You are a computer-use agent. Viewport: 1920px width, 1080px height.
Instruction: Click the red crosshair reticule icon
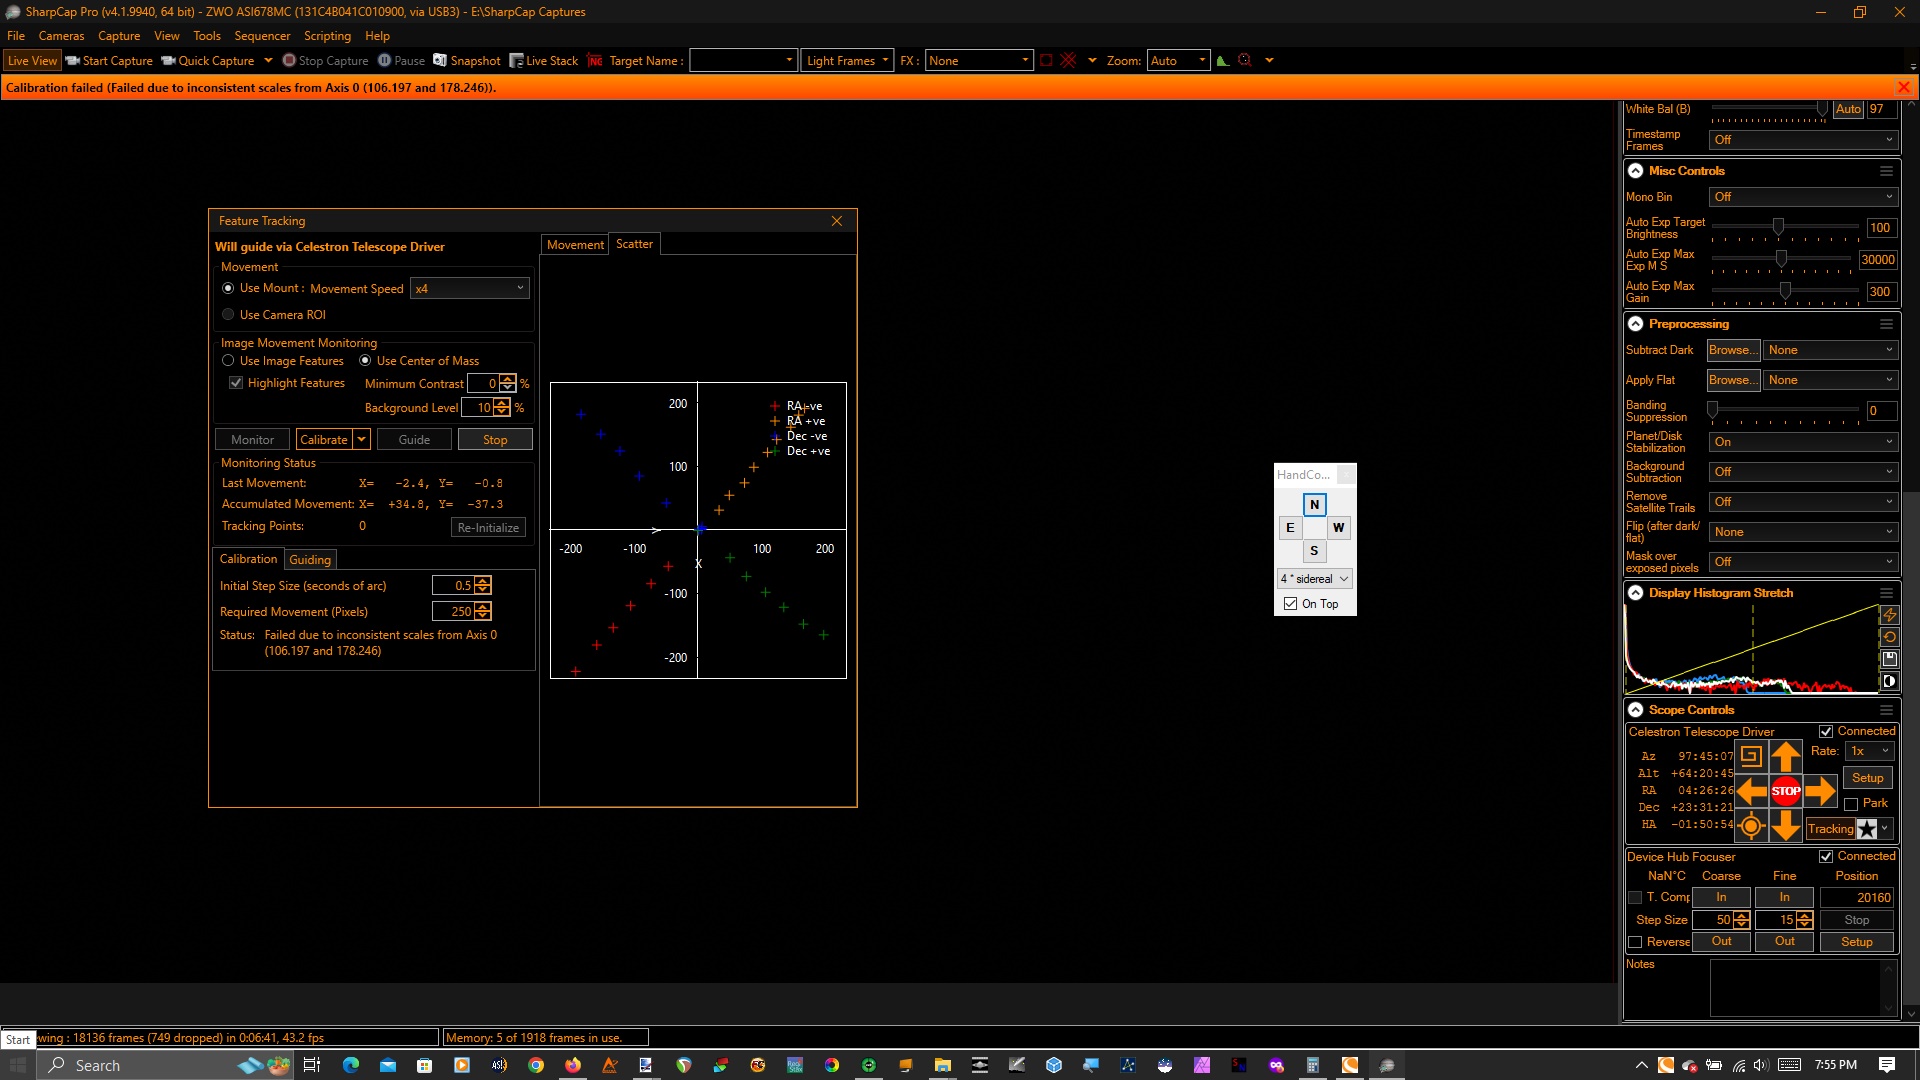(x=1068, y=60)
